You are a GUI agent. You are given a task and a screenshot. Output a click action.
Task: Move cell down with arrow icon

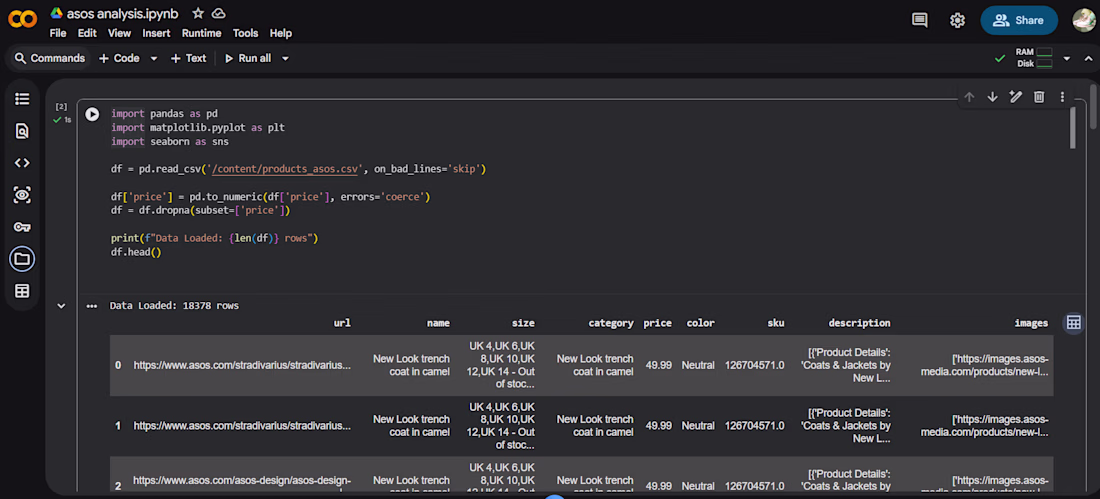992,97
